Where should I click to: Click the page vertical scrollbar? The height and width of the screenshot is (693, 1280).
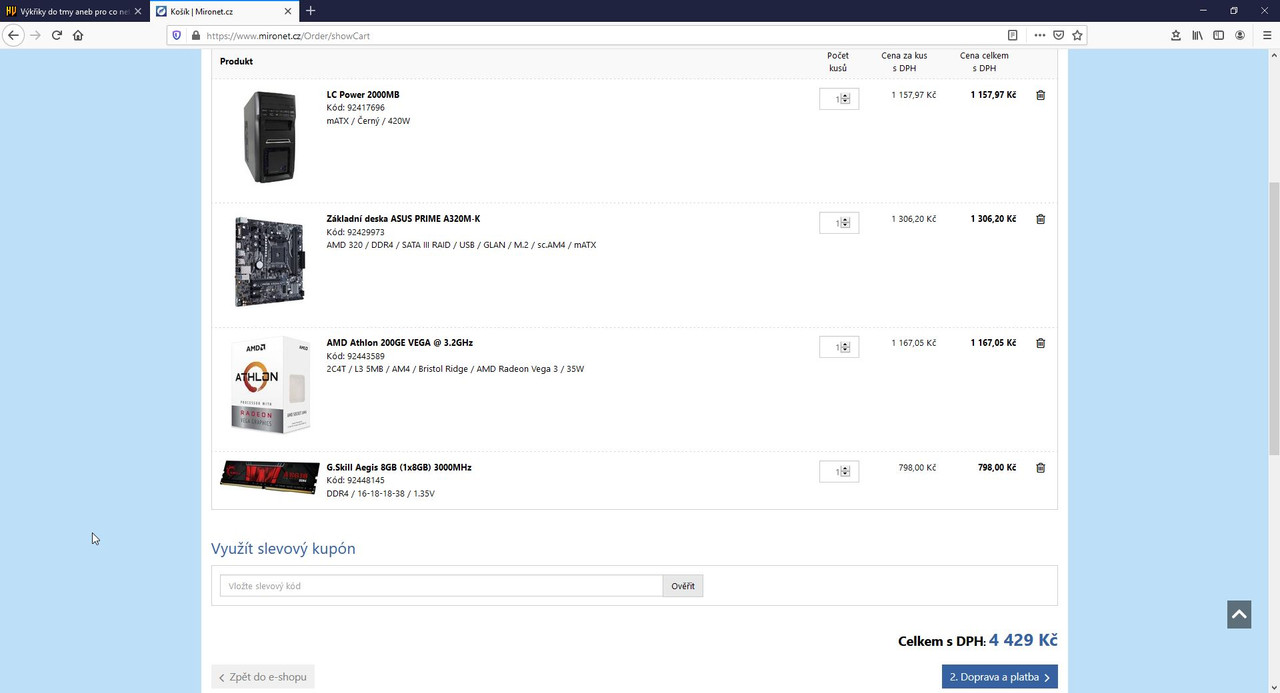(x=1273, y=317)
